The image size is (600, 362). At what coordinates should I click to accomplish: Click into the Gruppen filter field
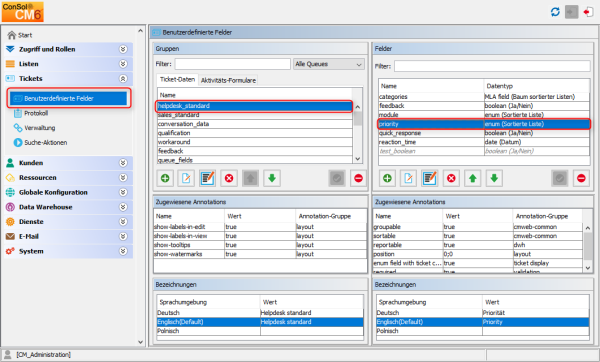tap(233, 64)
